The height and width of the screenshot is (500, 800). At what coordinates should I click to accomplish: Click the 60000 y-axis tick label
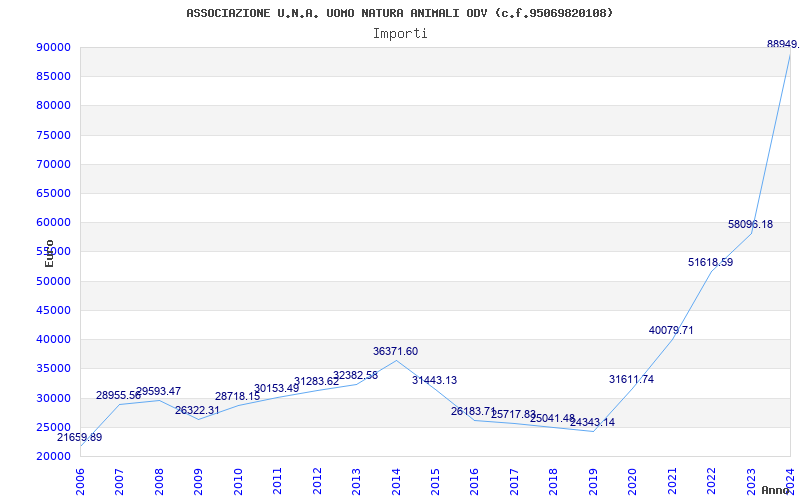pos(53,222)
